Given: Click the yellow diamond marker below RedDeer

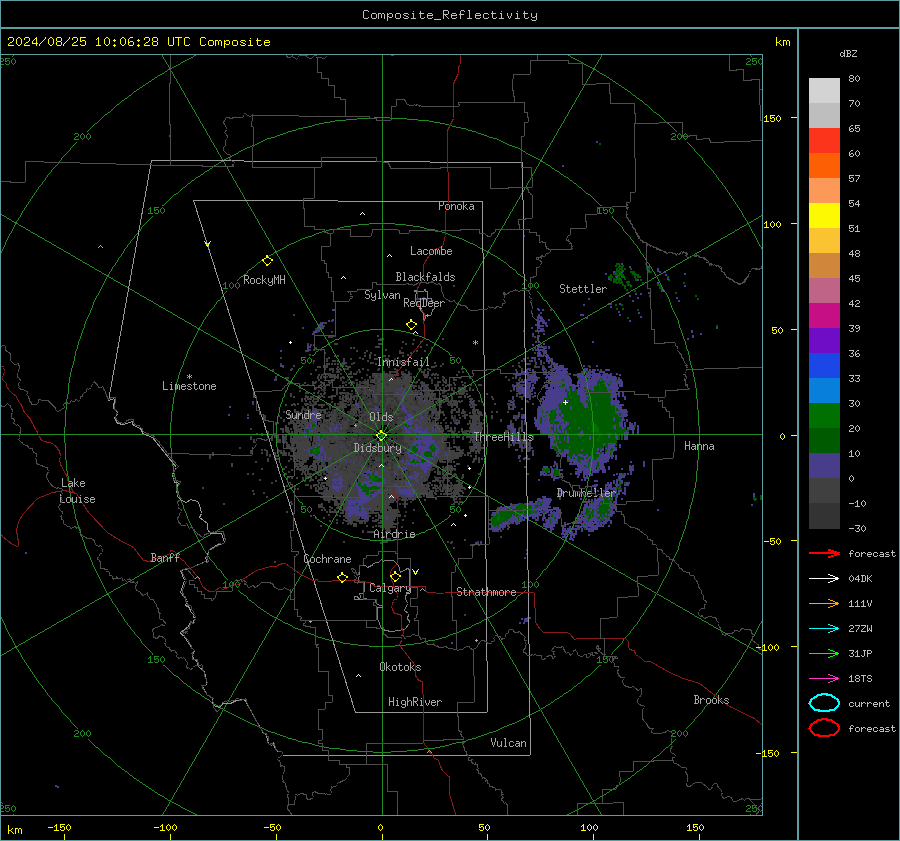Looking at the screenshot, I should [412, 325].
